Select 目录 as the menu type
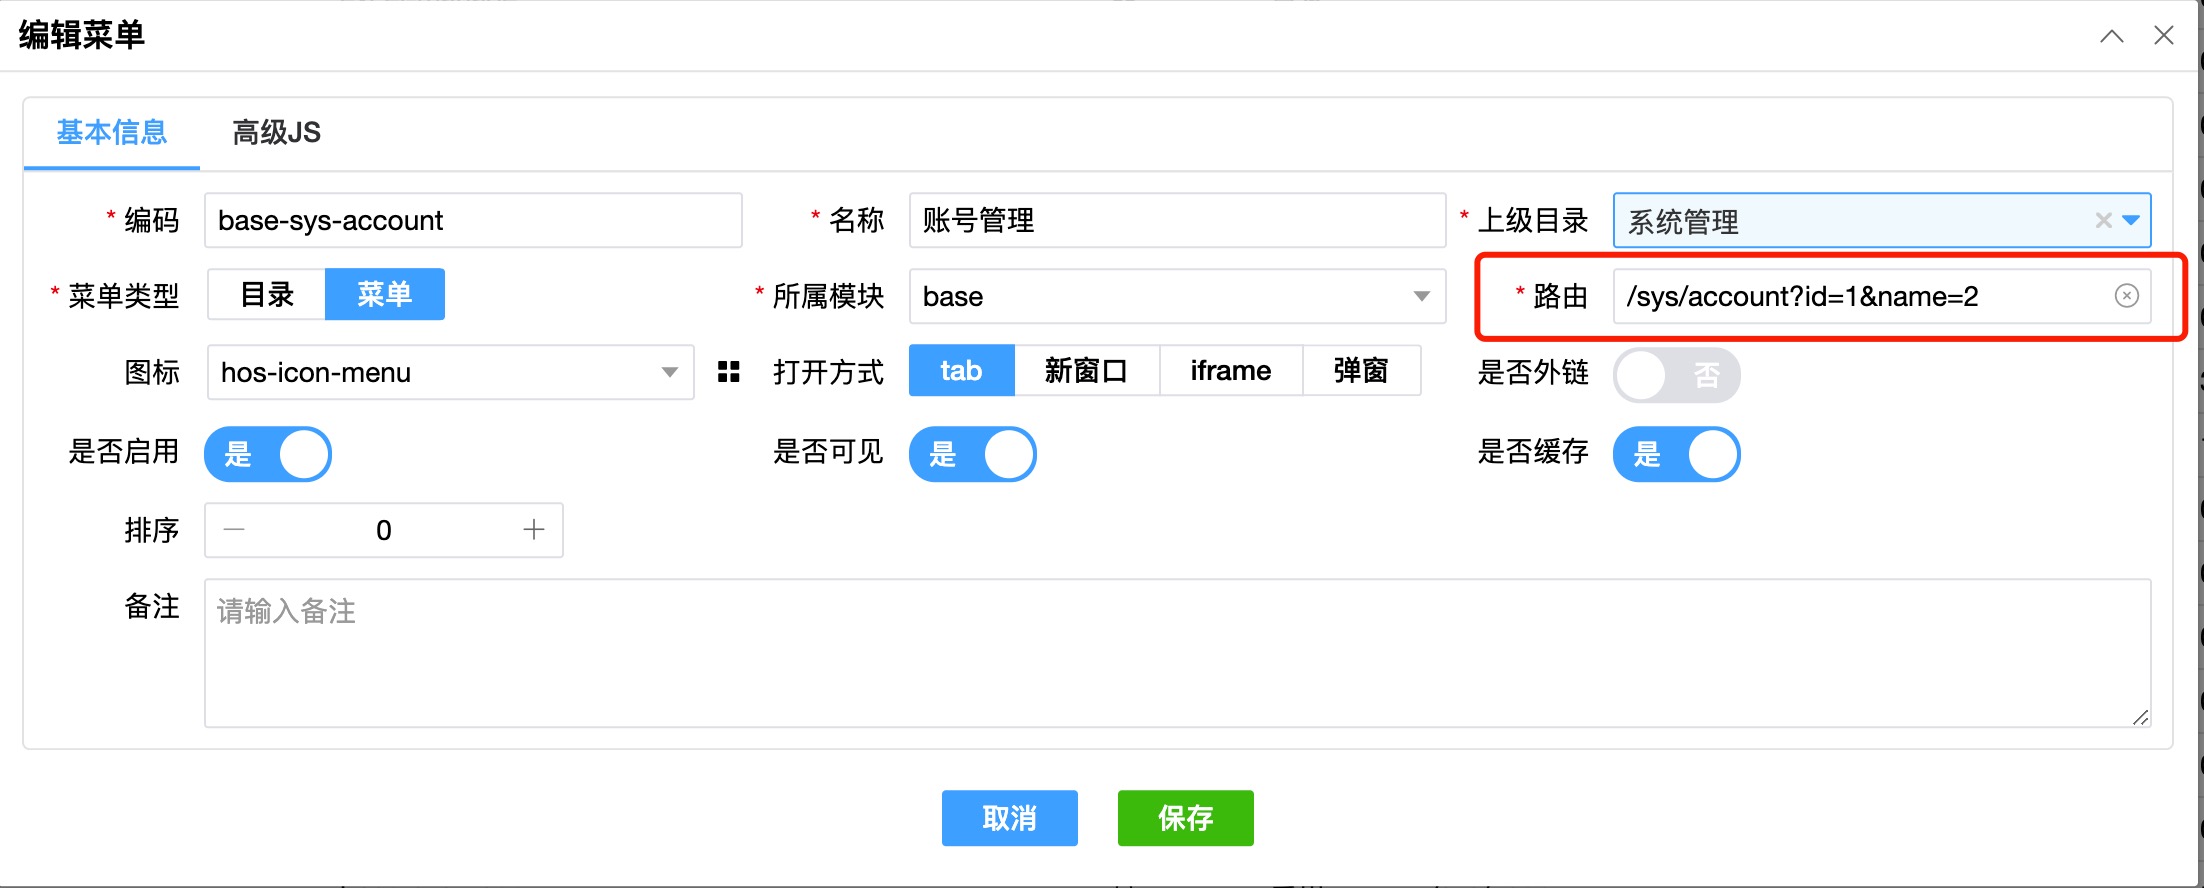The width and height of the screenshot is (2204, 888). 267,294
